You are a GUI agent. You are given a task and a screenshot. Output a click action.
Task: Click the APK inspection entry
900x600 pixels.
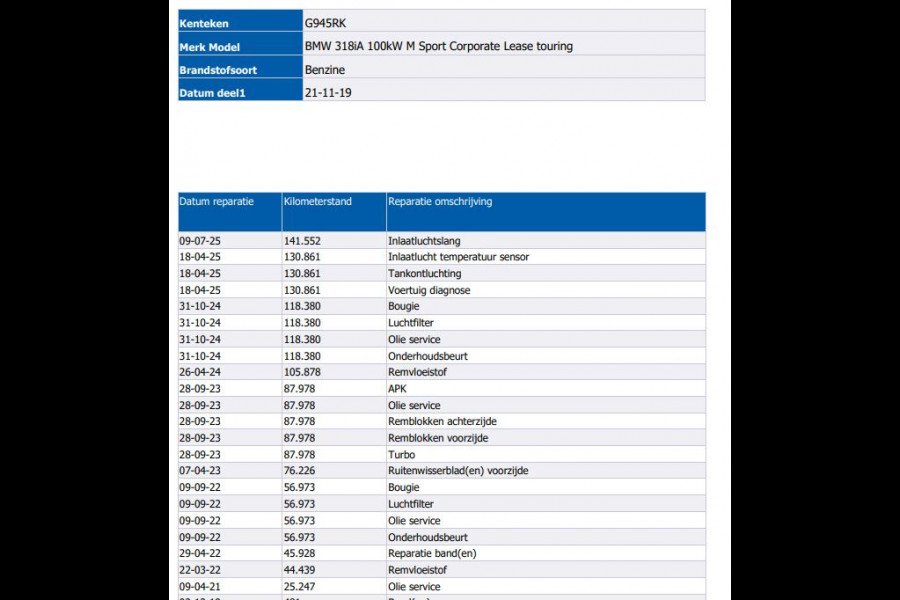[x=397, y=389]
